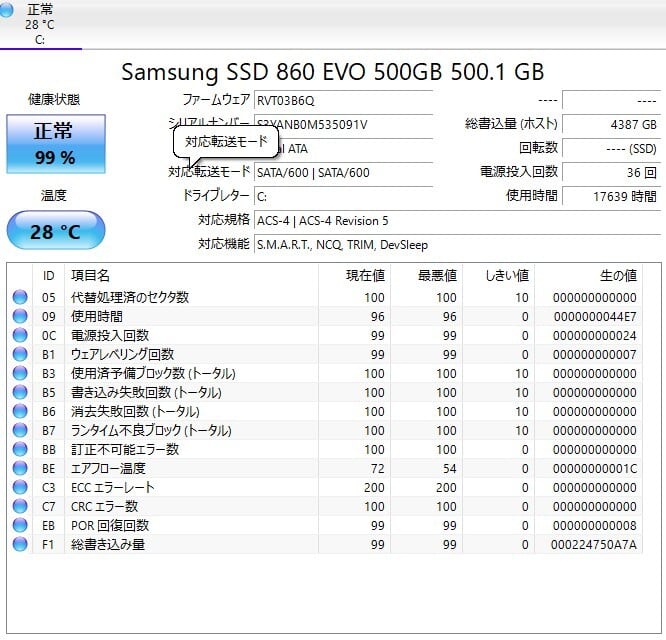This screenshot has height=640, width=666.
Task: Select the ウェアレベリング回数 row
Action: (325, 354)
